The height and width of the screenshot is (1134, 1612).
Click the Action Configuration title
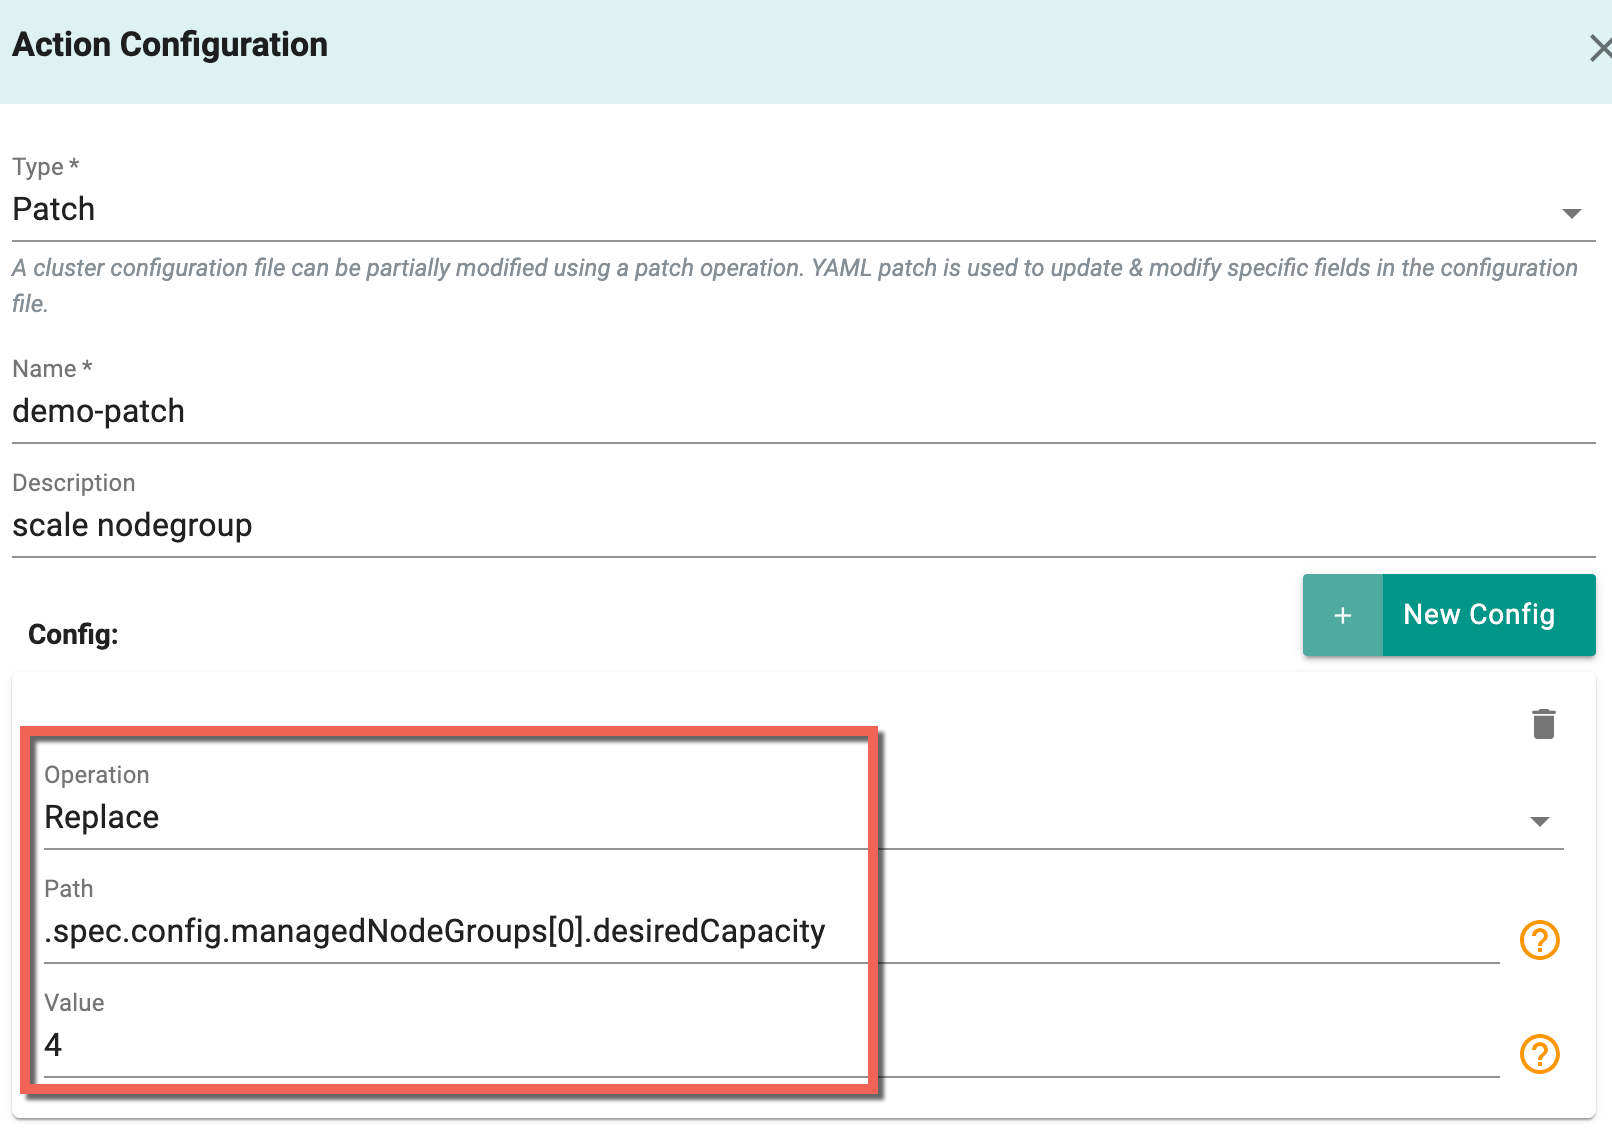[x=170, y=45]
